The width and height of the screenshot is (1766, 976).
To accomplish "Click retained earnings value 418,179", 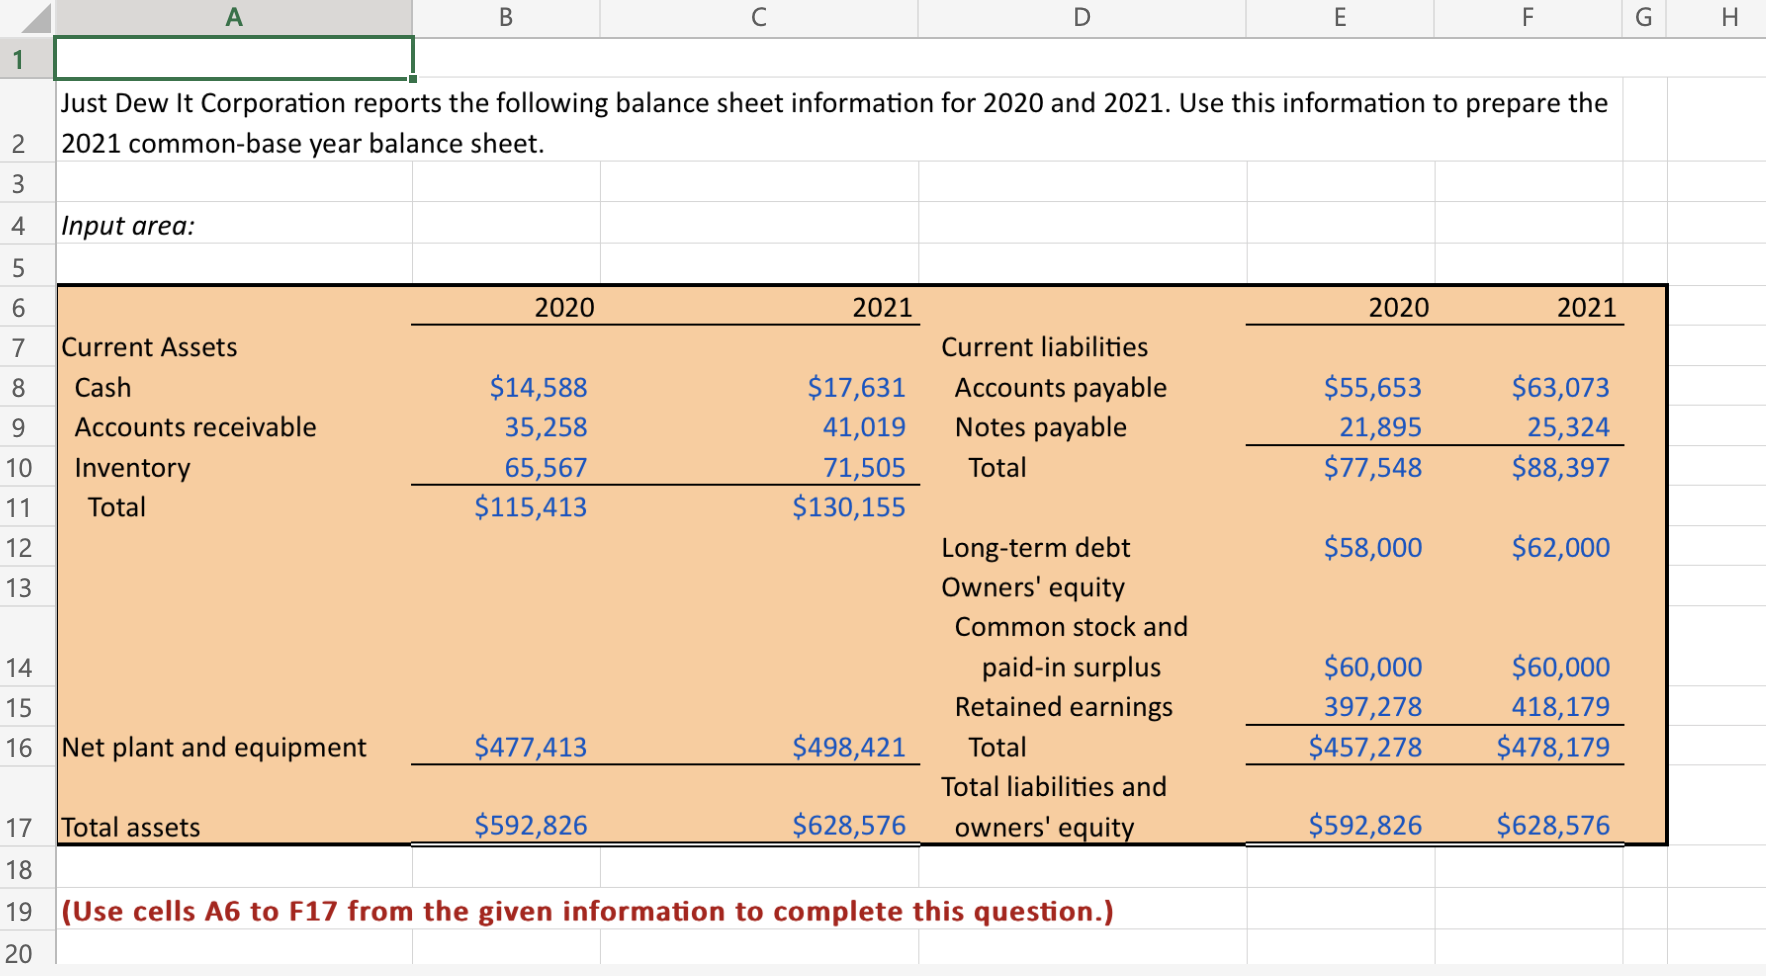I will pyautogui.click(x=1560, y=707).
